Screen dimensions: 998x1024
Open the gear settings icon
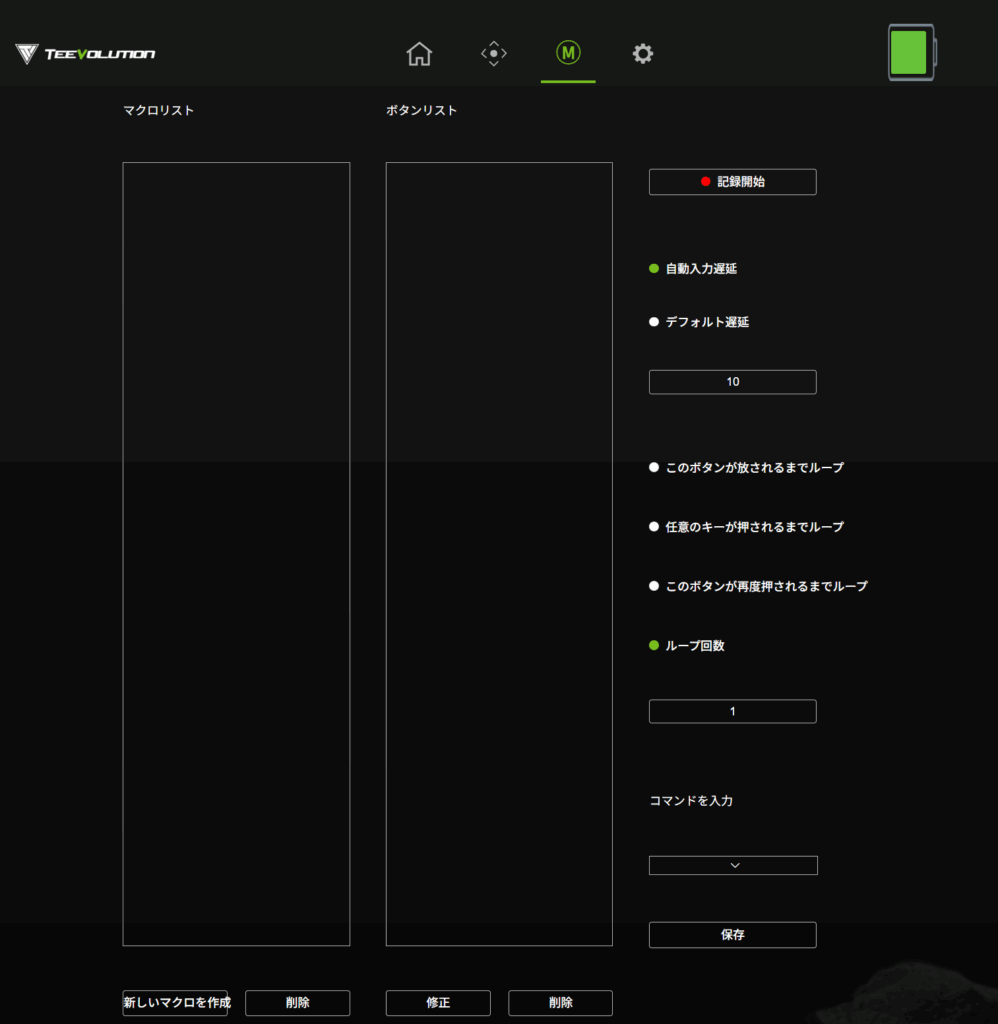(x=643, y=54)
